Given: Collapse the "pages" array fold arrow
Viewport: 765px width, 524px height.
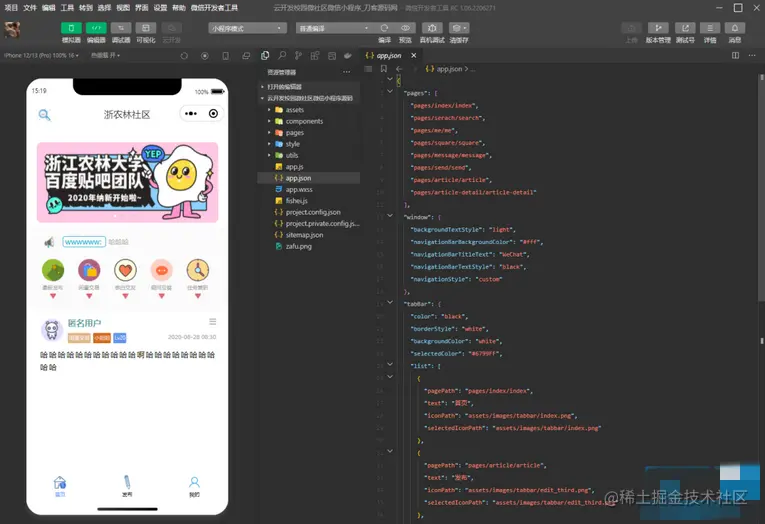Looking at the screenshot, I should 390,91.
